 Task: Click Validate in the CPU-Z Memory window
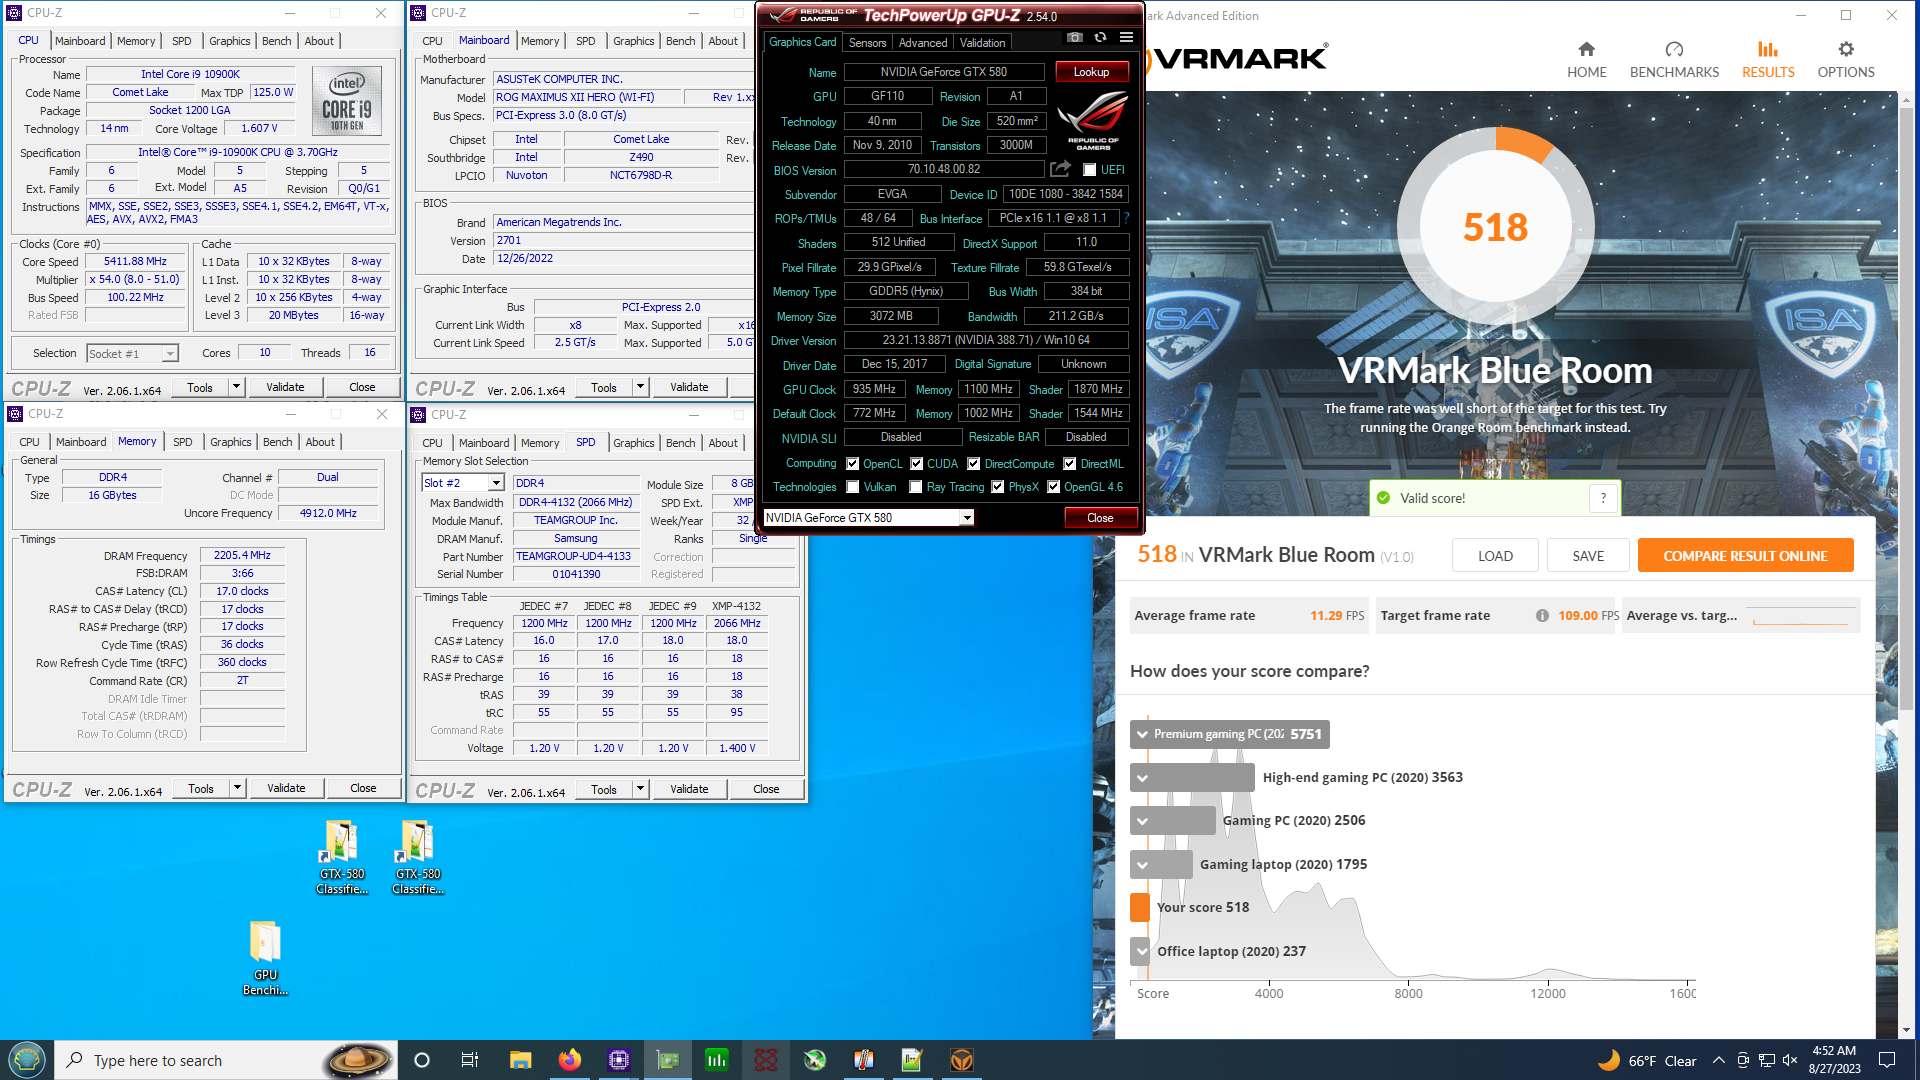(x=286, y=788)
